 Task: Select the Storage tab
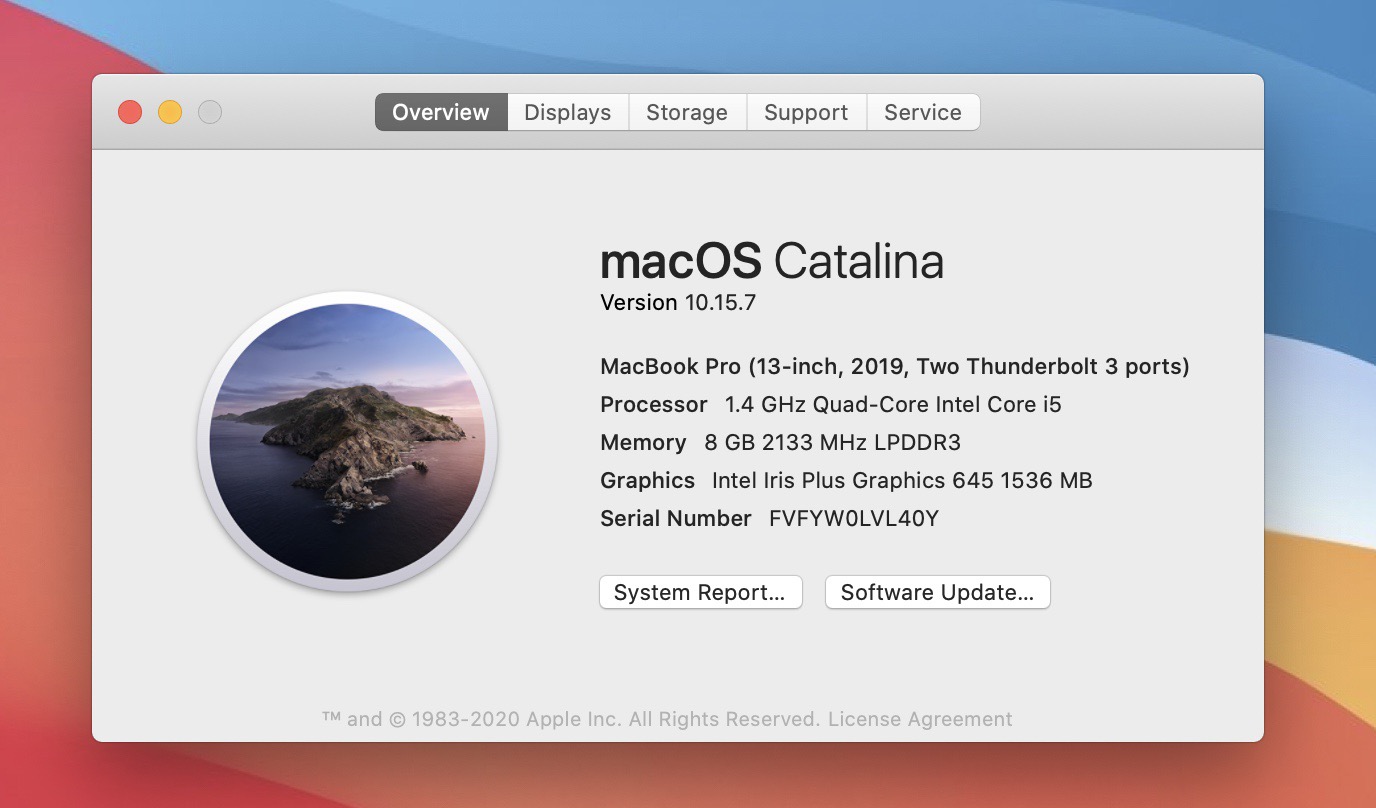tap(687, 113)
